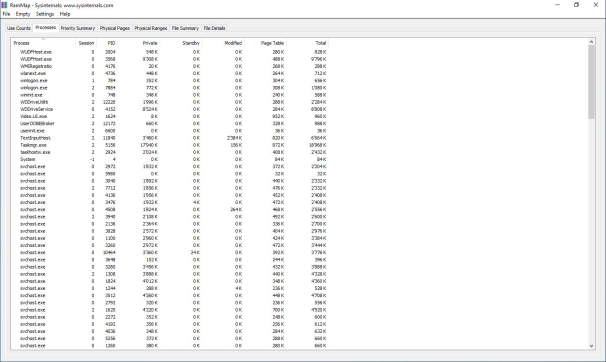
Task: Select the svchost.exe row with PID 2272
Action: (170, 317)
